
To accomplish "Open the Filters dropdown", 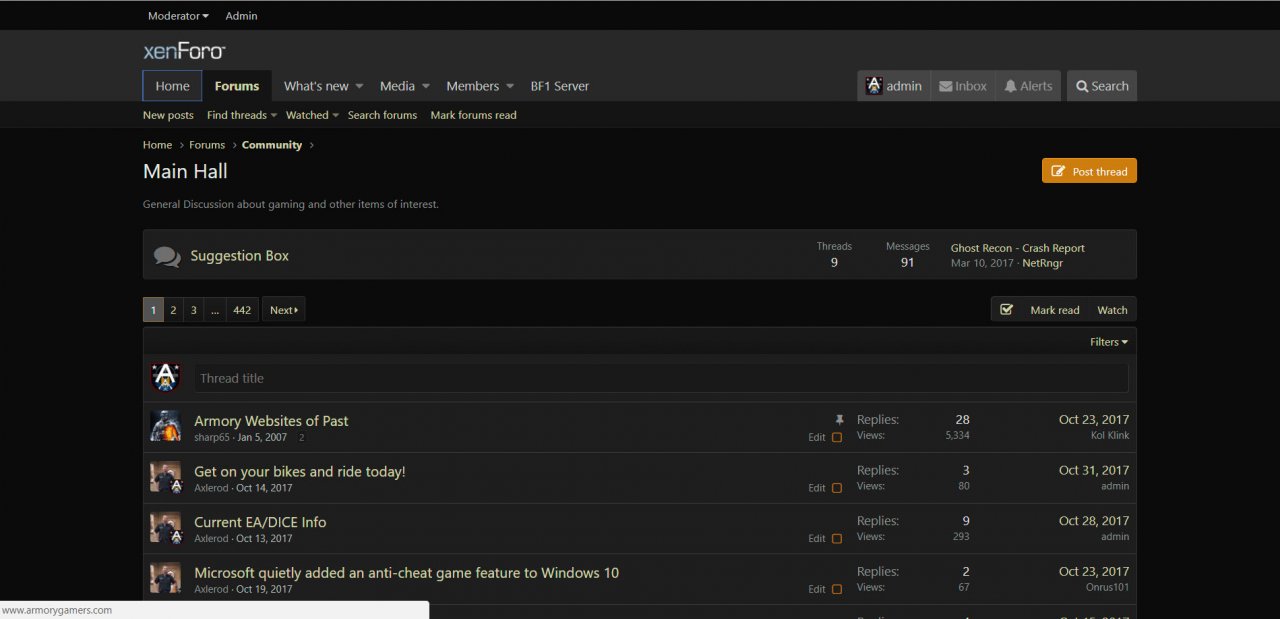I will pos(1109,342).
